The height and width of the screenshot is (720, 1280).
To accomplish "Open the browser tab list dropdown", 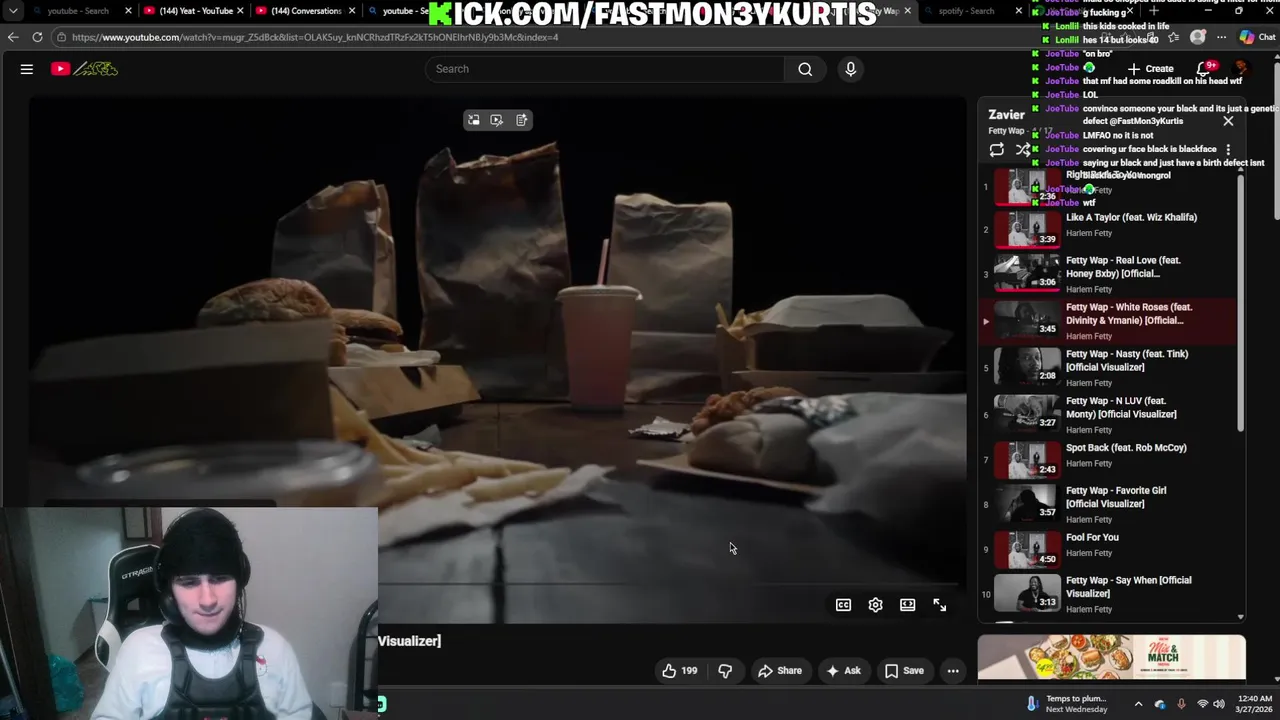I will pyautogui.click(x=13, y=11).
